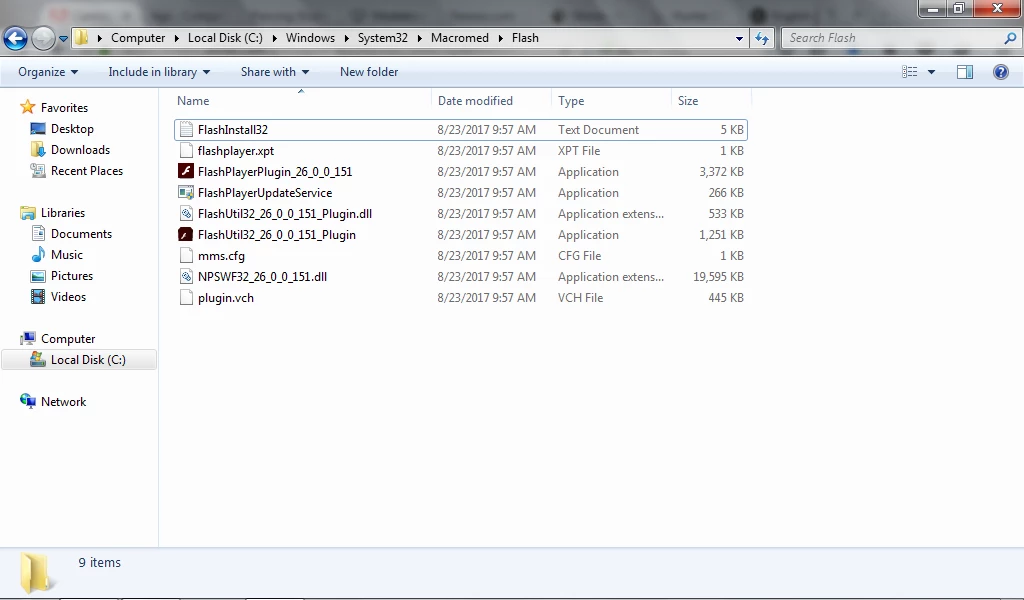This screenshot has width=1024, height=600.
Task: Click the XPT File type cell
Action: pos(579,151)
